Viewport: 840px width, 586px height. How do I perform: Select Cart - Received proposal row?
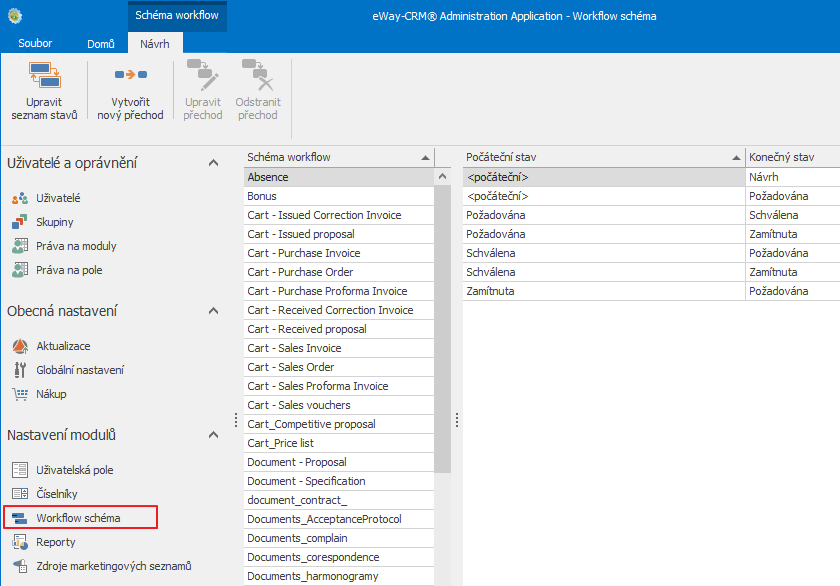[339, 329]
